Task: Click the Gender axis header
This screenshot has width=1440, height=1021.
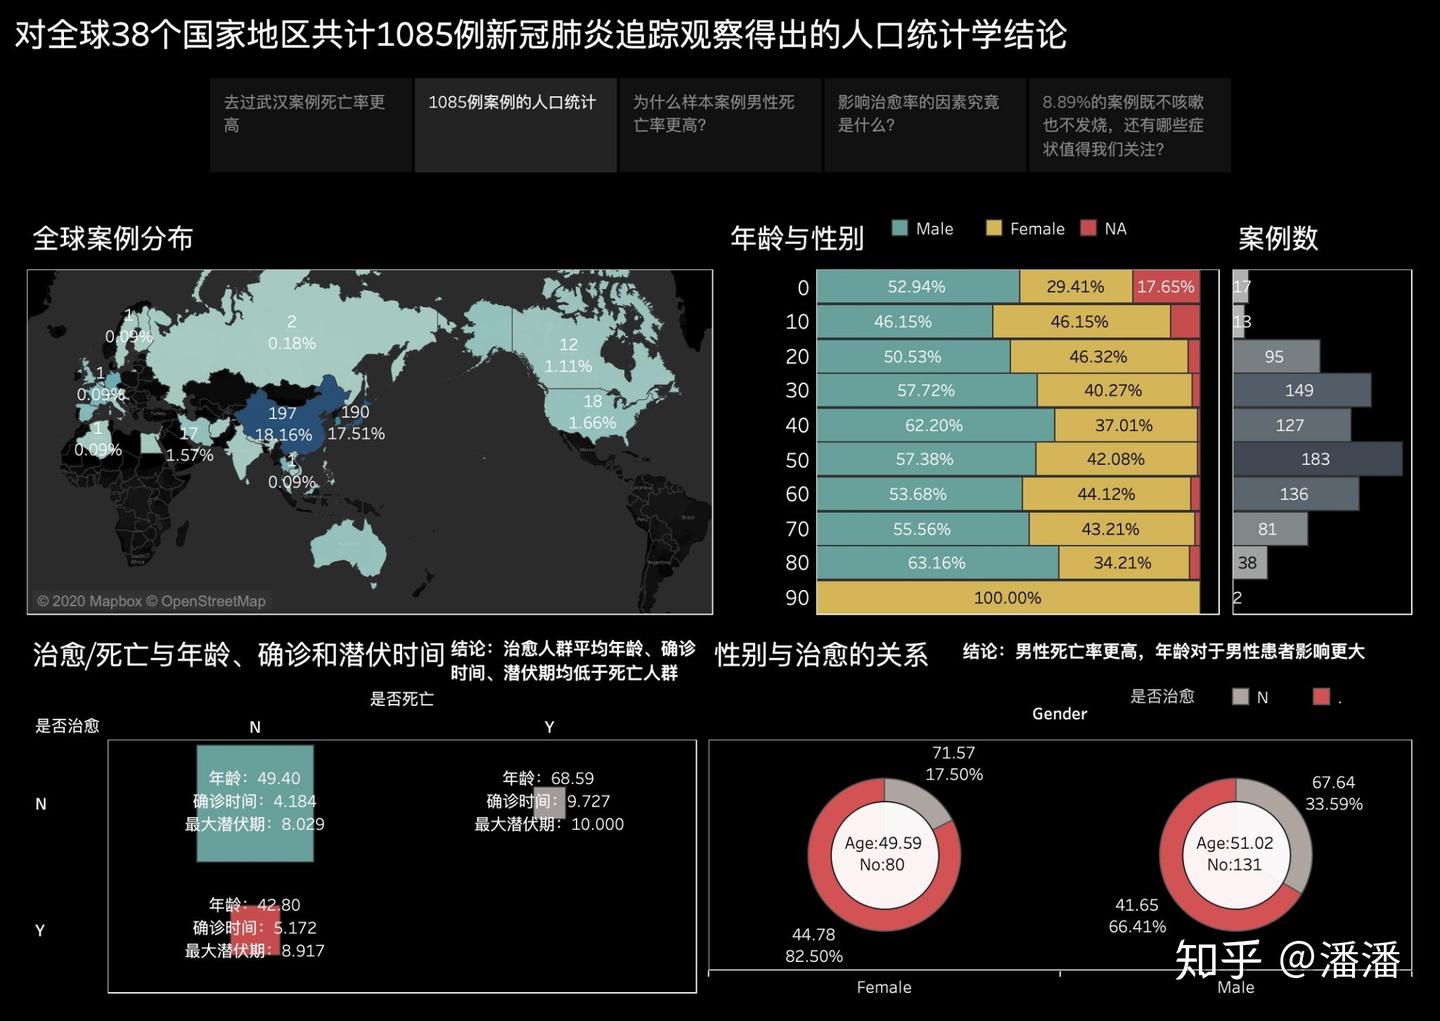Action: pyautogui.click(x=1060, y=714)
